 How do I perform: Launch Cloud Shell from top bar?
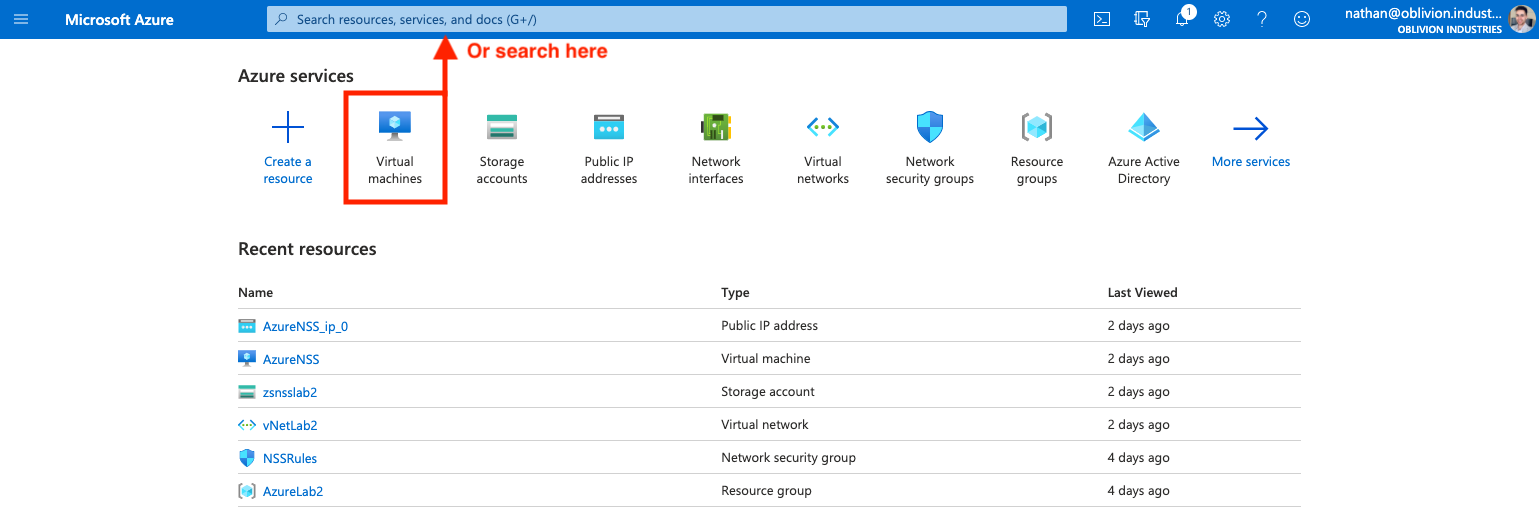coord(1102,19)
